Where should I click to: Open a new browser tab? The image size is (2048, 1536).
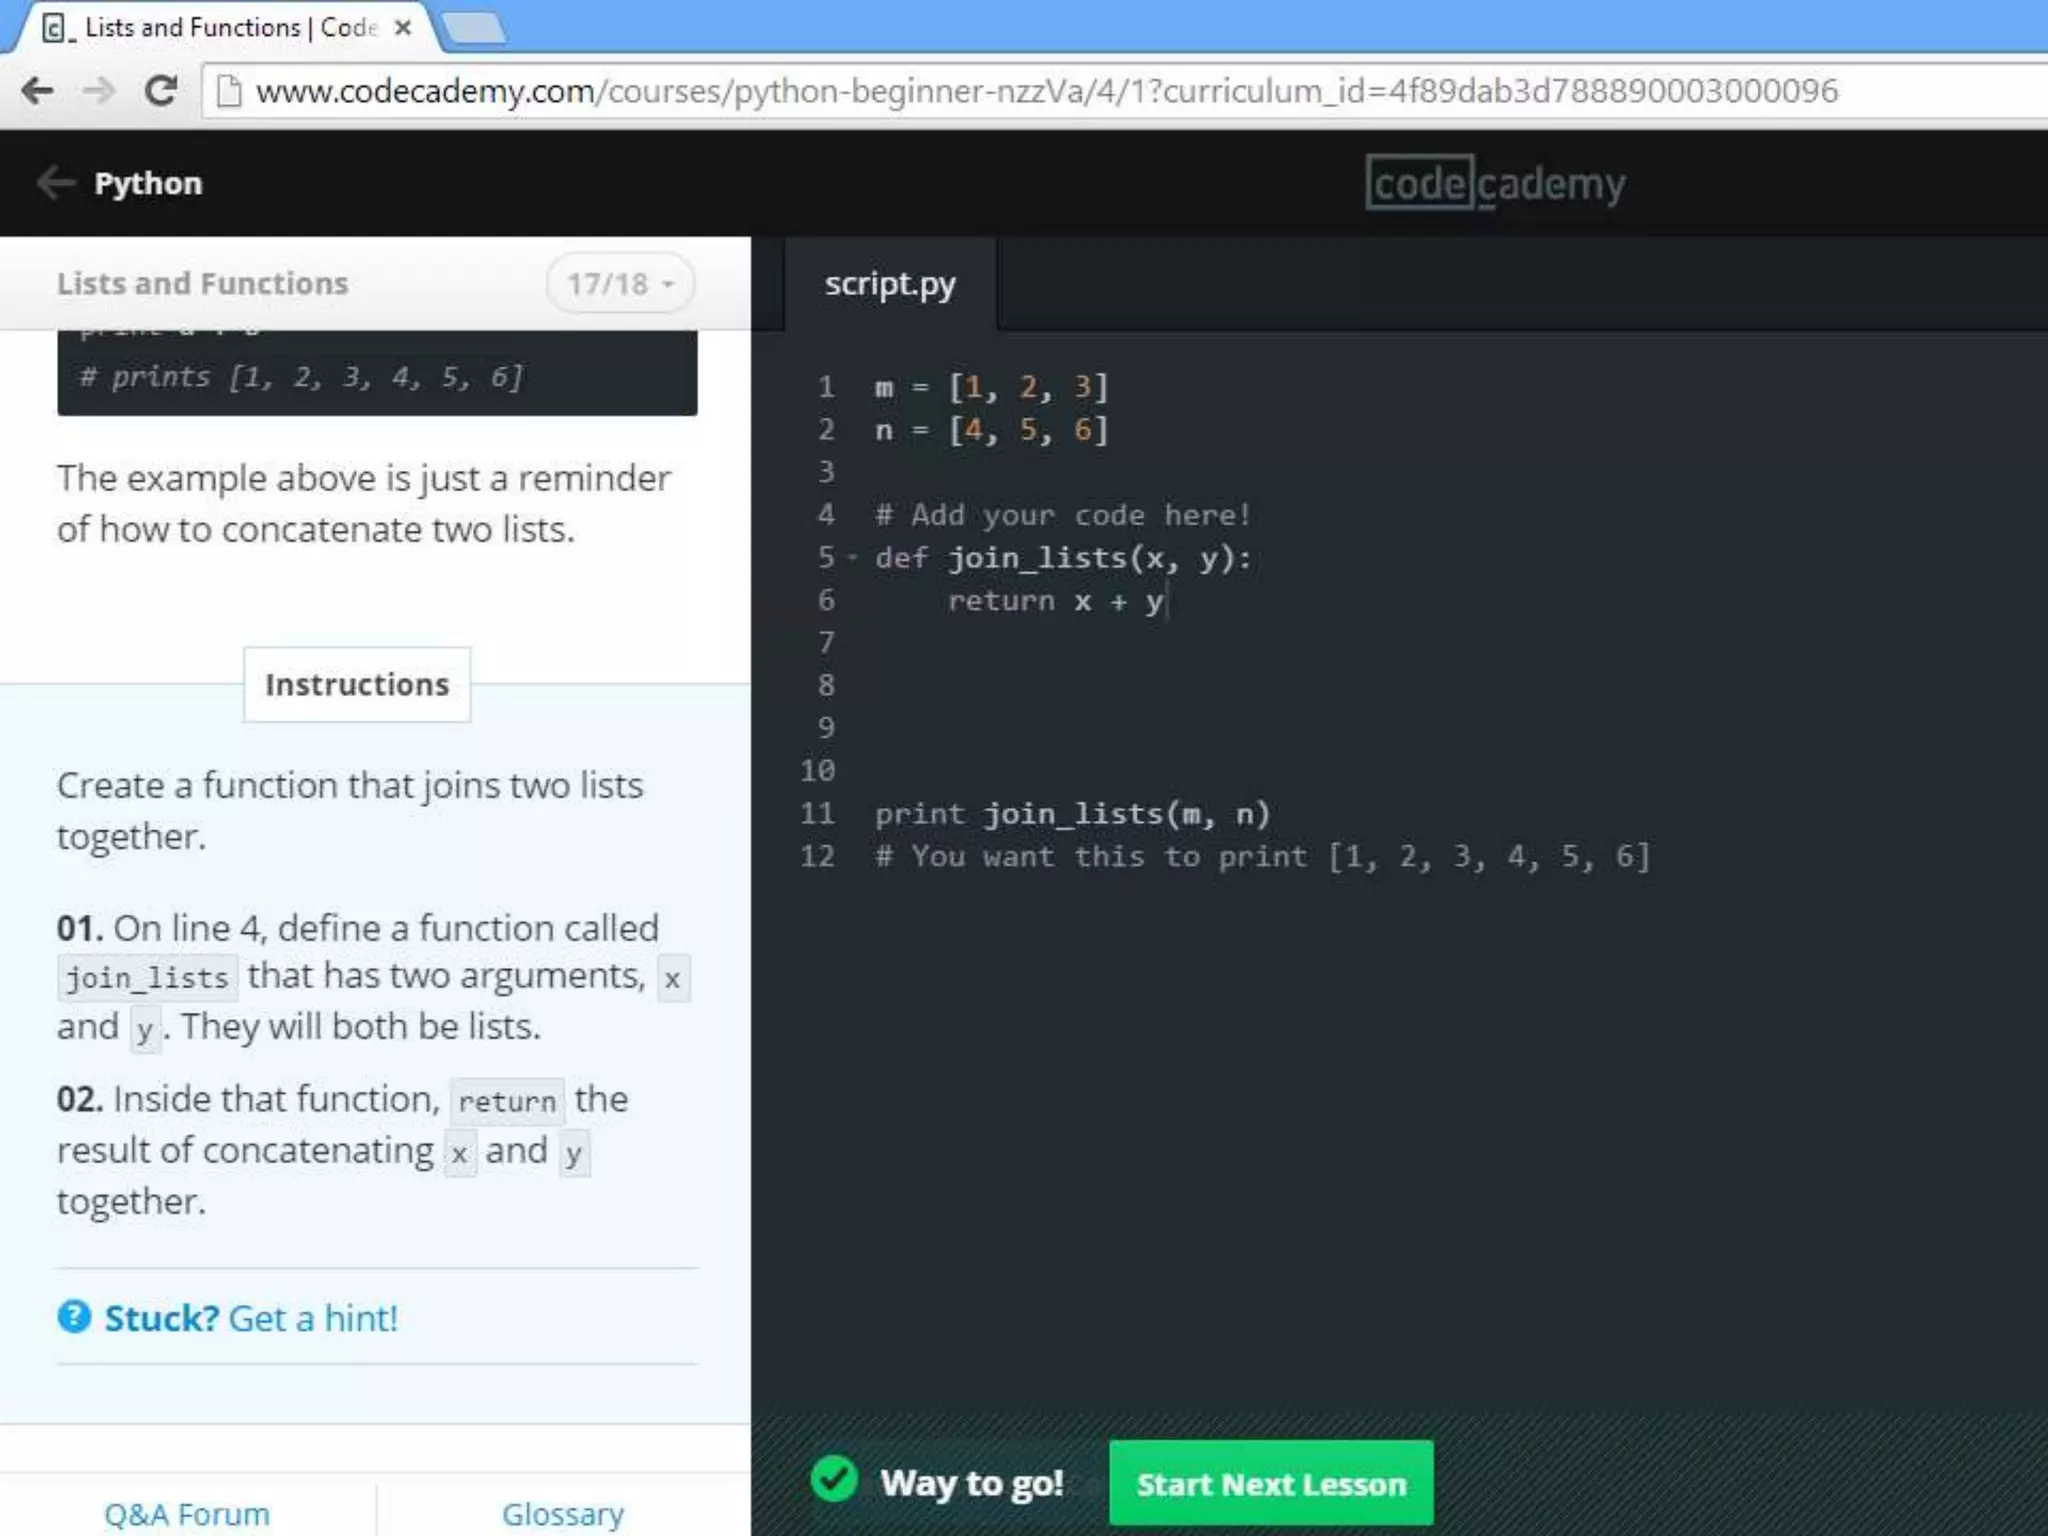pyautogui.click(x=473, y=28)
